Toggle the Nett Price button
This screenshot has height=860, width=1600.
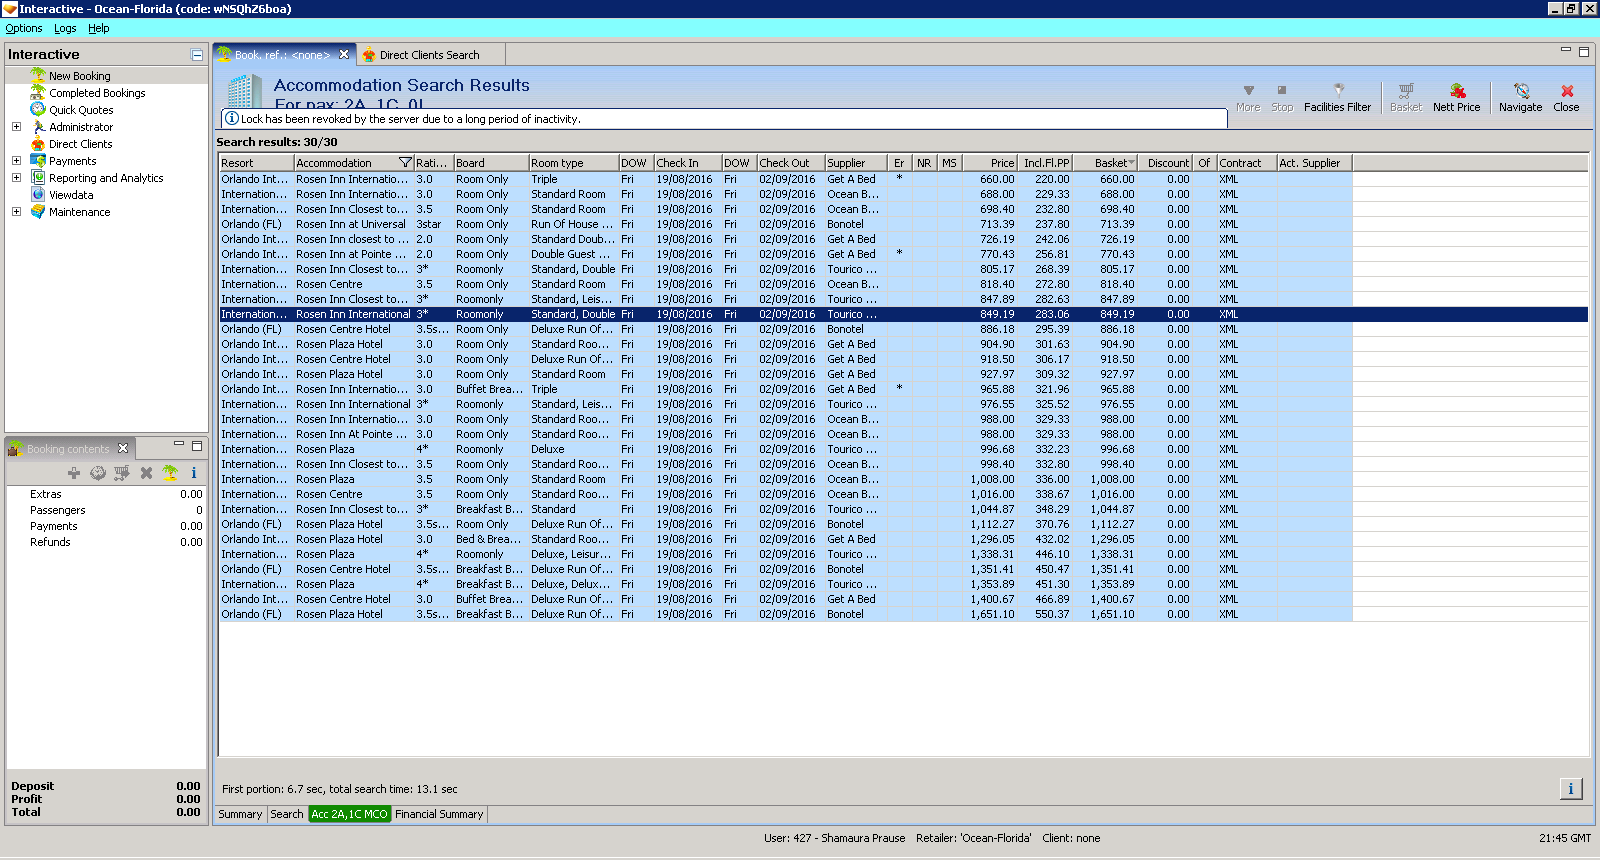1457,97
